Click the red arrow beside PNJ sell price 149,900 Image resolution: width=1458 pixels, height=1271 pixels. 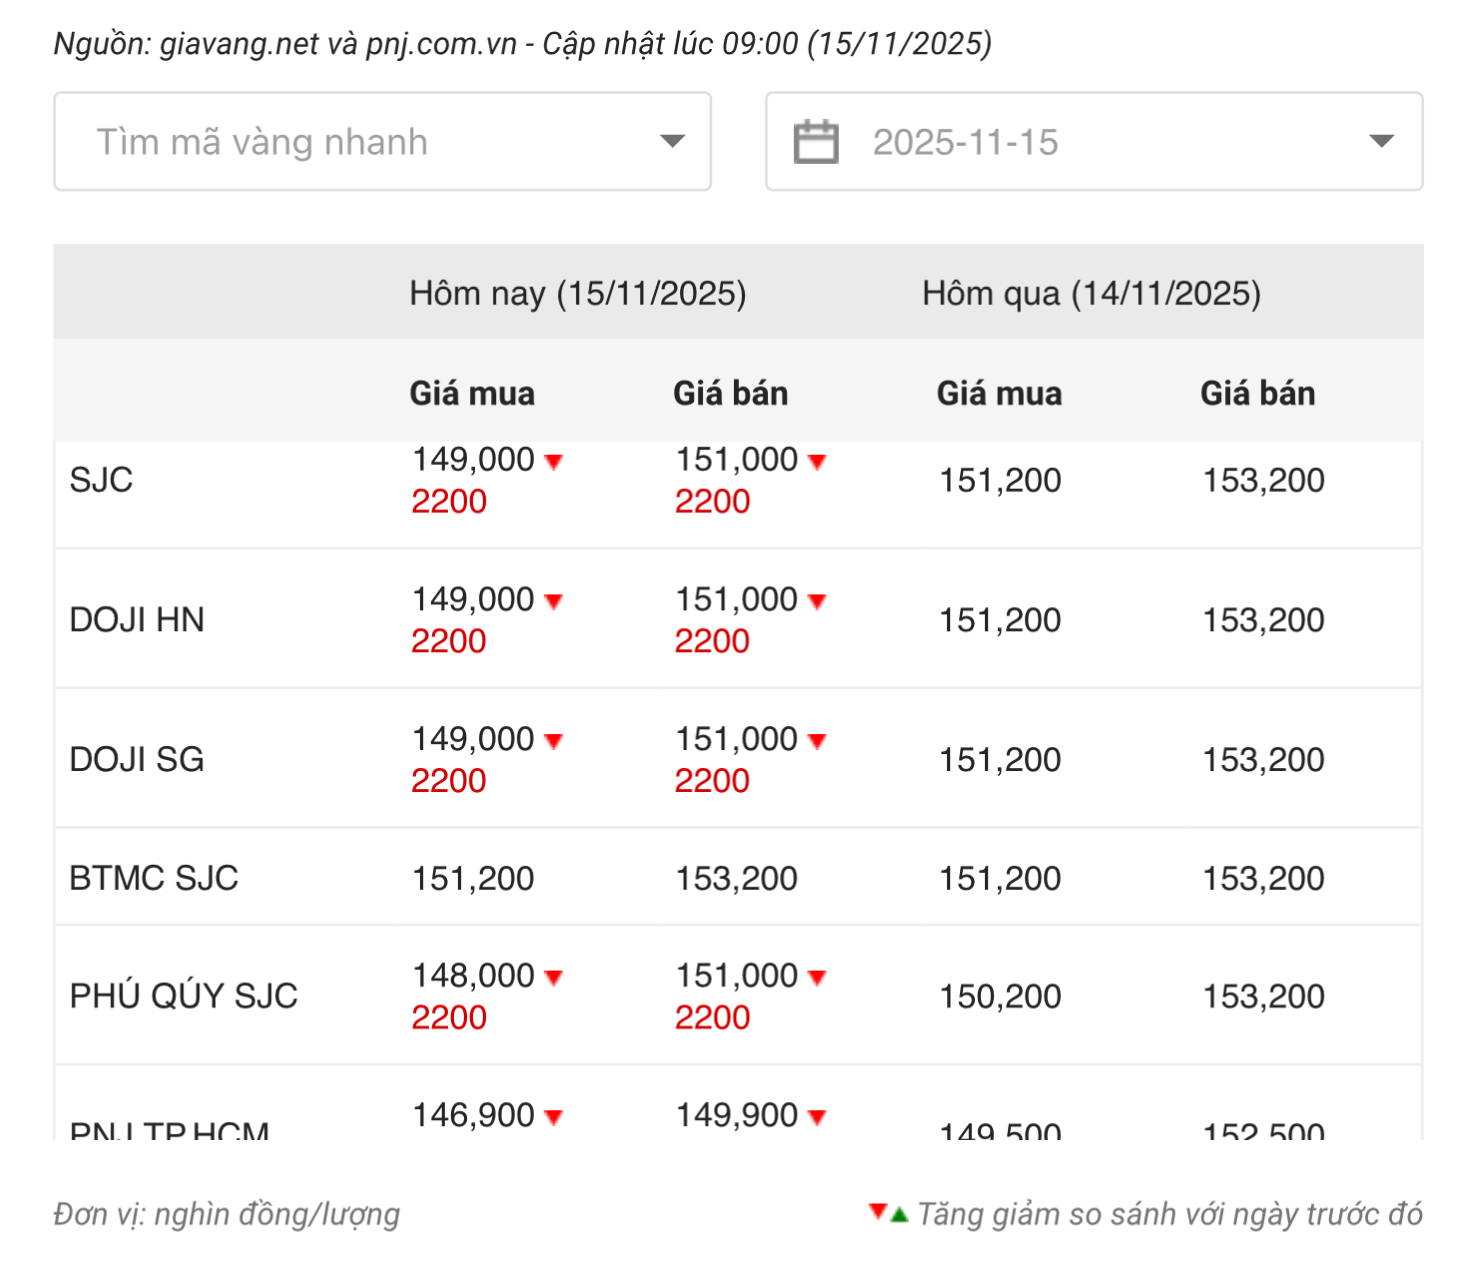[x=817, y=1117]
